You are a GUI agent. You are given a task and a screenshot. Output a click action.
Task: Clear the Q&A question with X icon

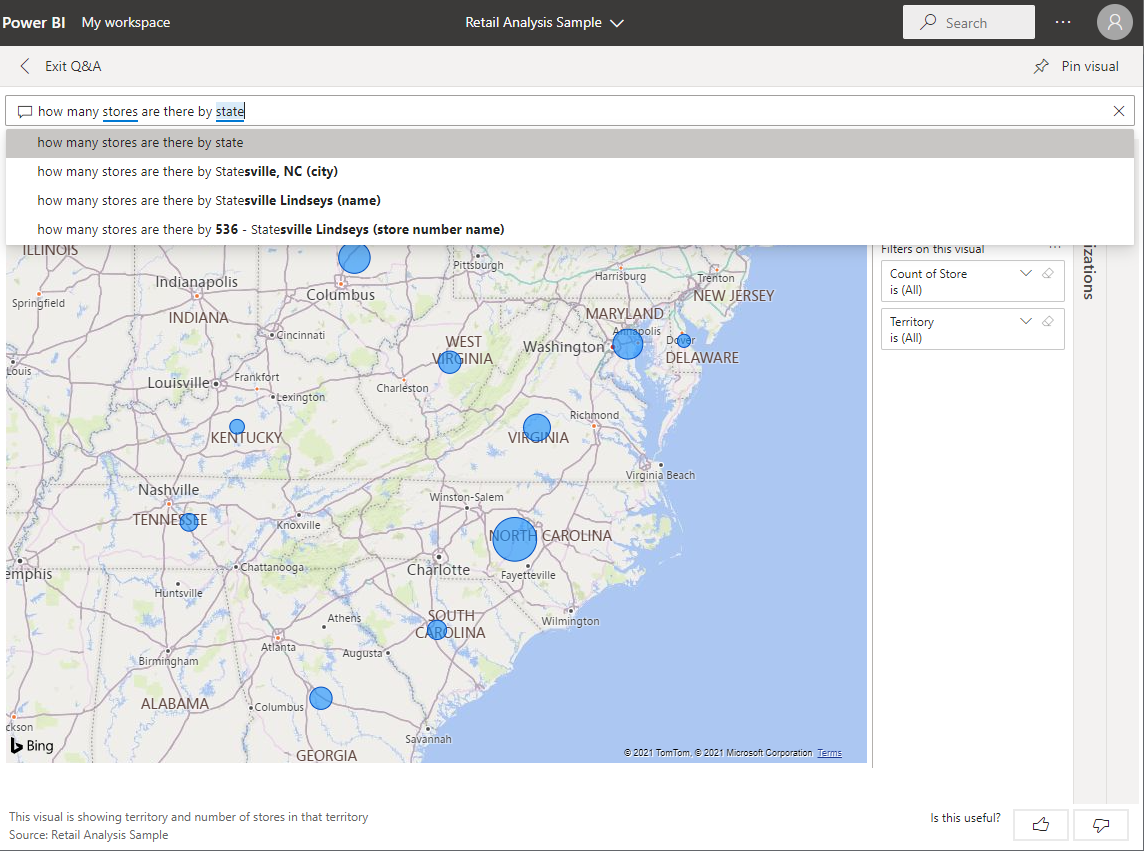[1119, 111]
